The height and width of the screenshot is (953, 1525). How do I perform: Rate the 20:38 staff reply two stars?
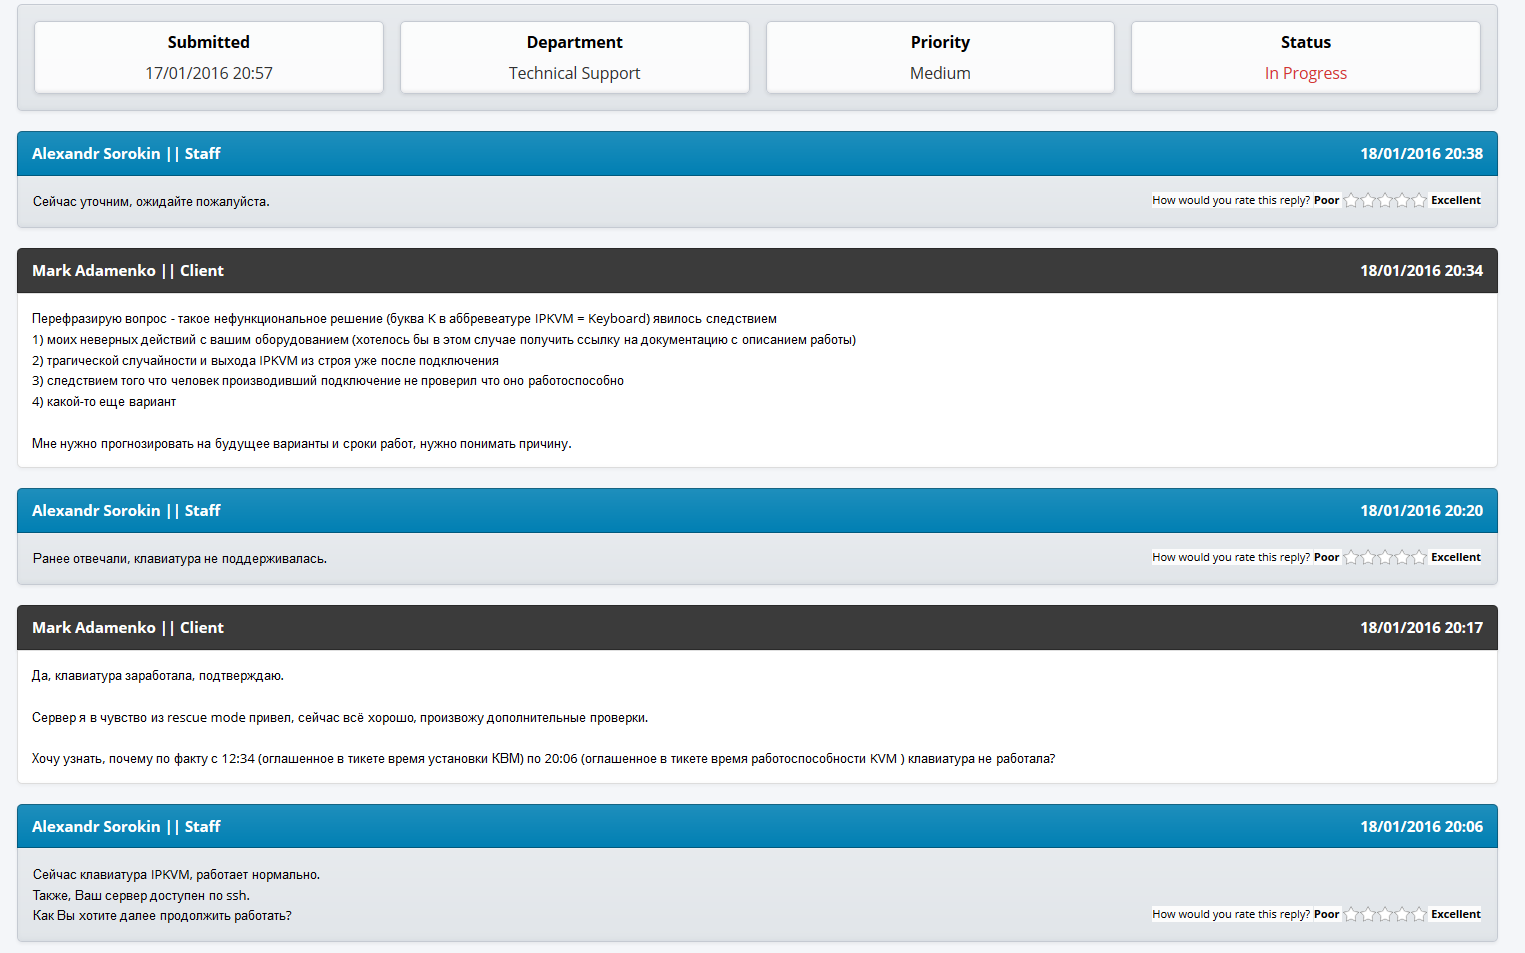tap(1368, 200)
